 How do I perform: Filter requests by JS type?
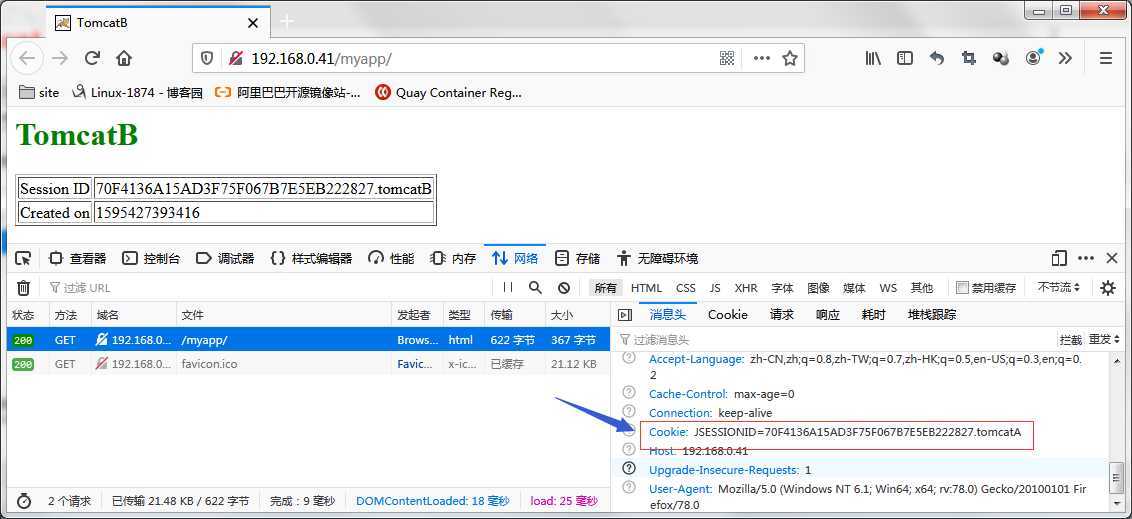coord(715,287)
